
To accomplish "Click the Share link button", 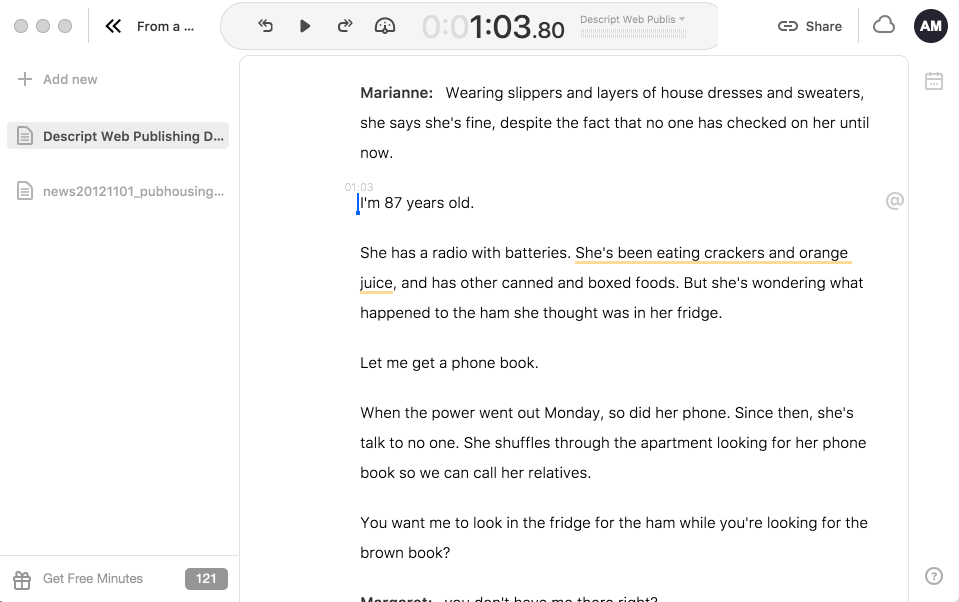I will point(810,26).
